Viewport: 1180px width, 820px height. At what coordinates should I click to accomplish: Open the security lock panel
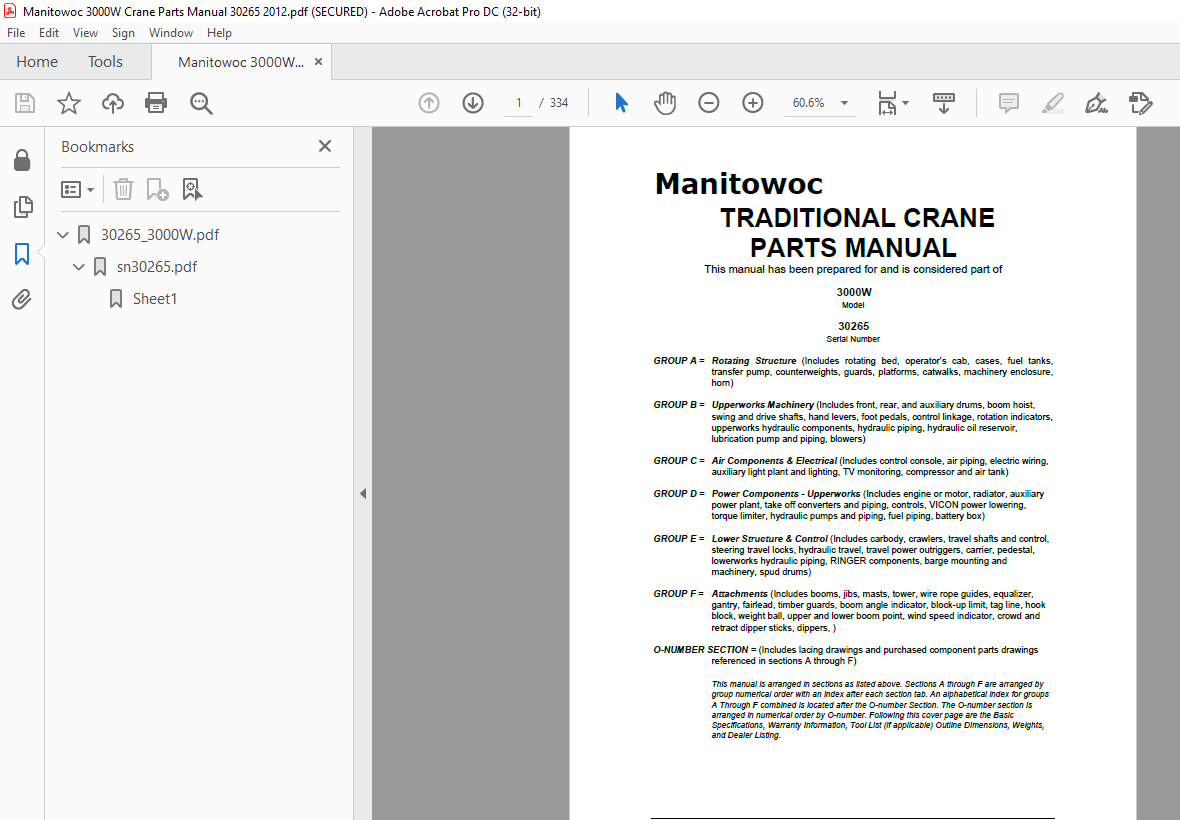(22, 159)
